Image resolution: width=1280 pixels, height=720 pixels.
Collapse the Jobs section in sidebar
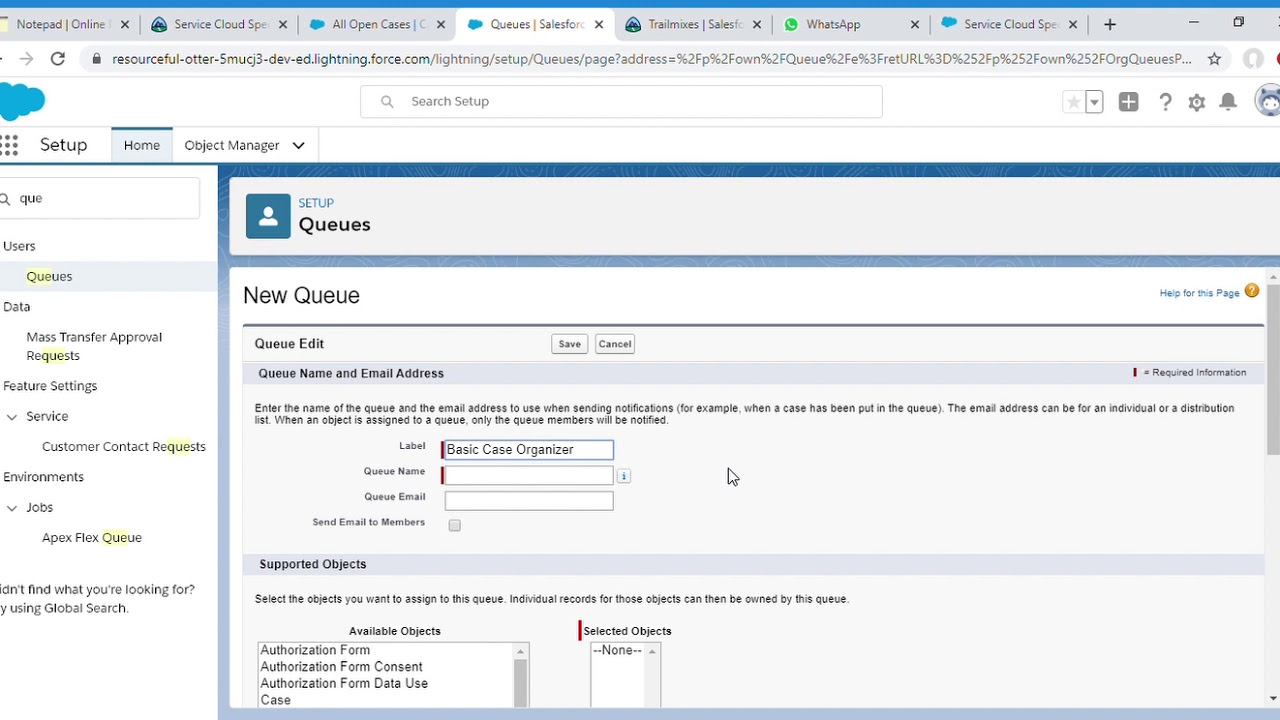click(x=12, y=507)
